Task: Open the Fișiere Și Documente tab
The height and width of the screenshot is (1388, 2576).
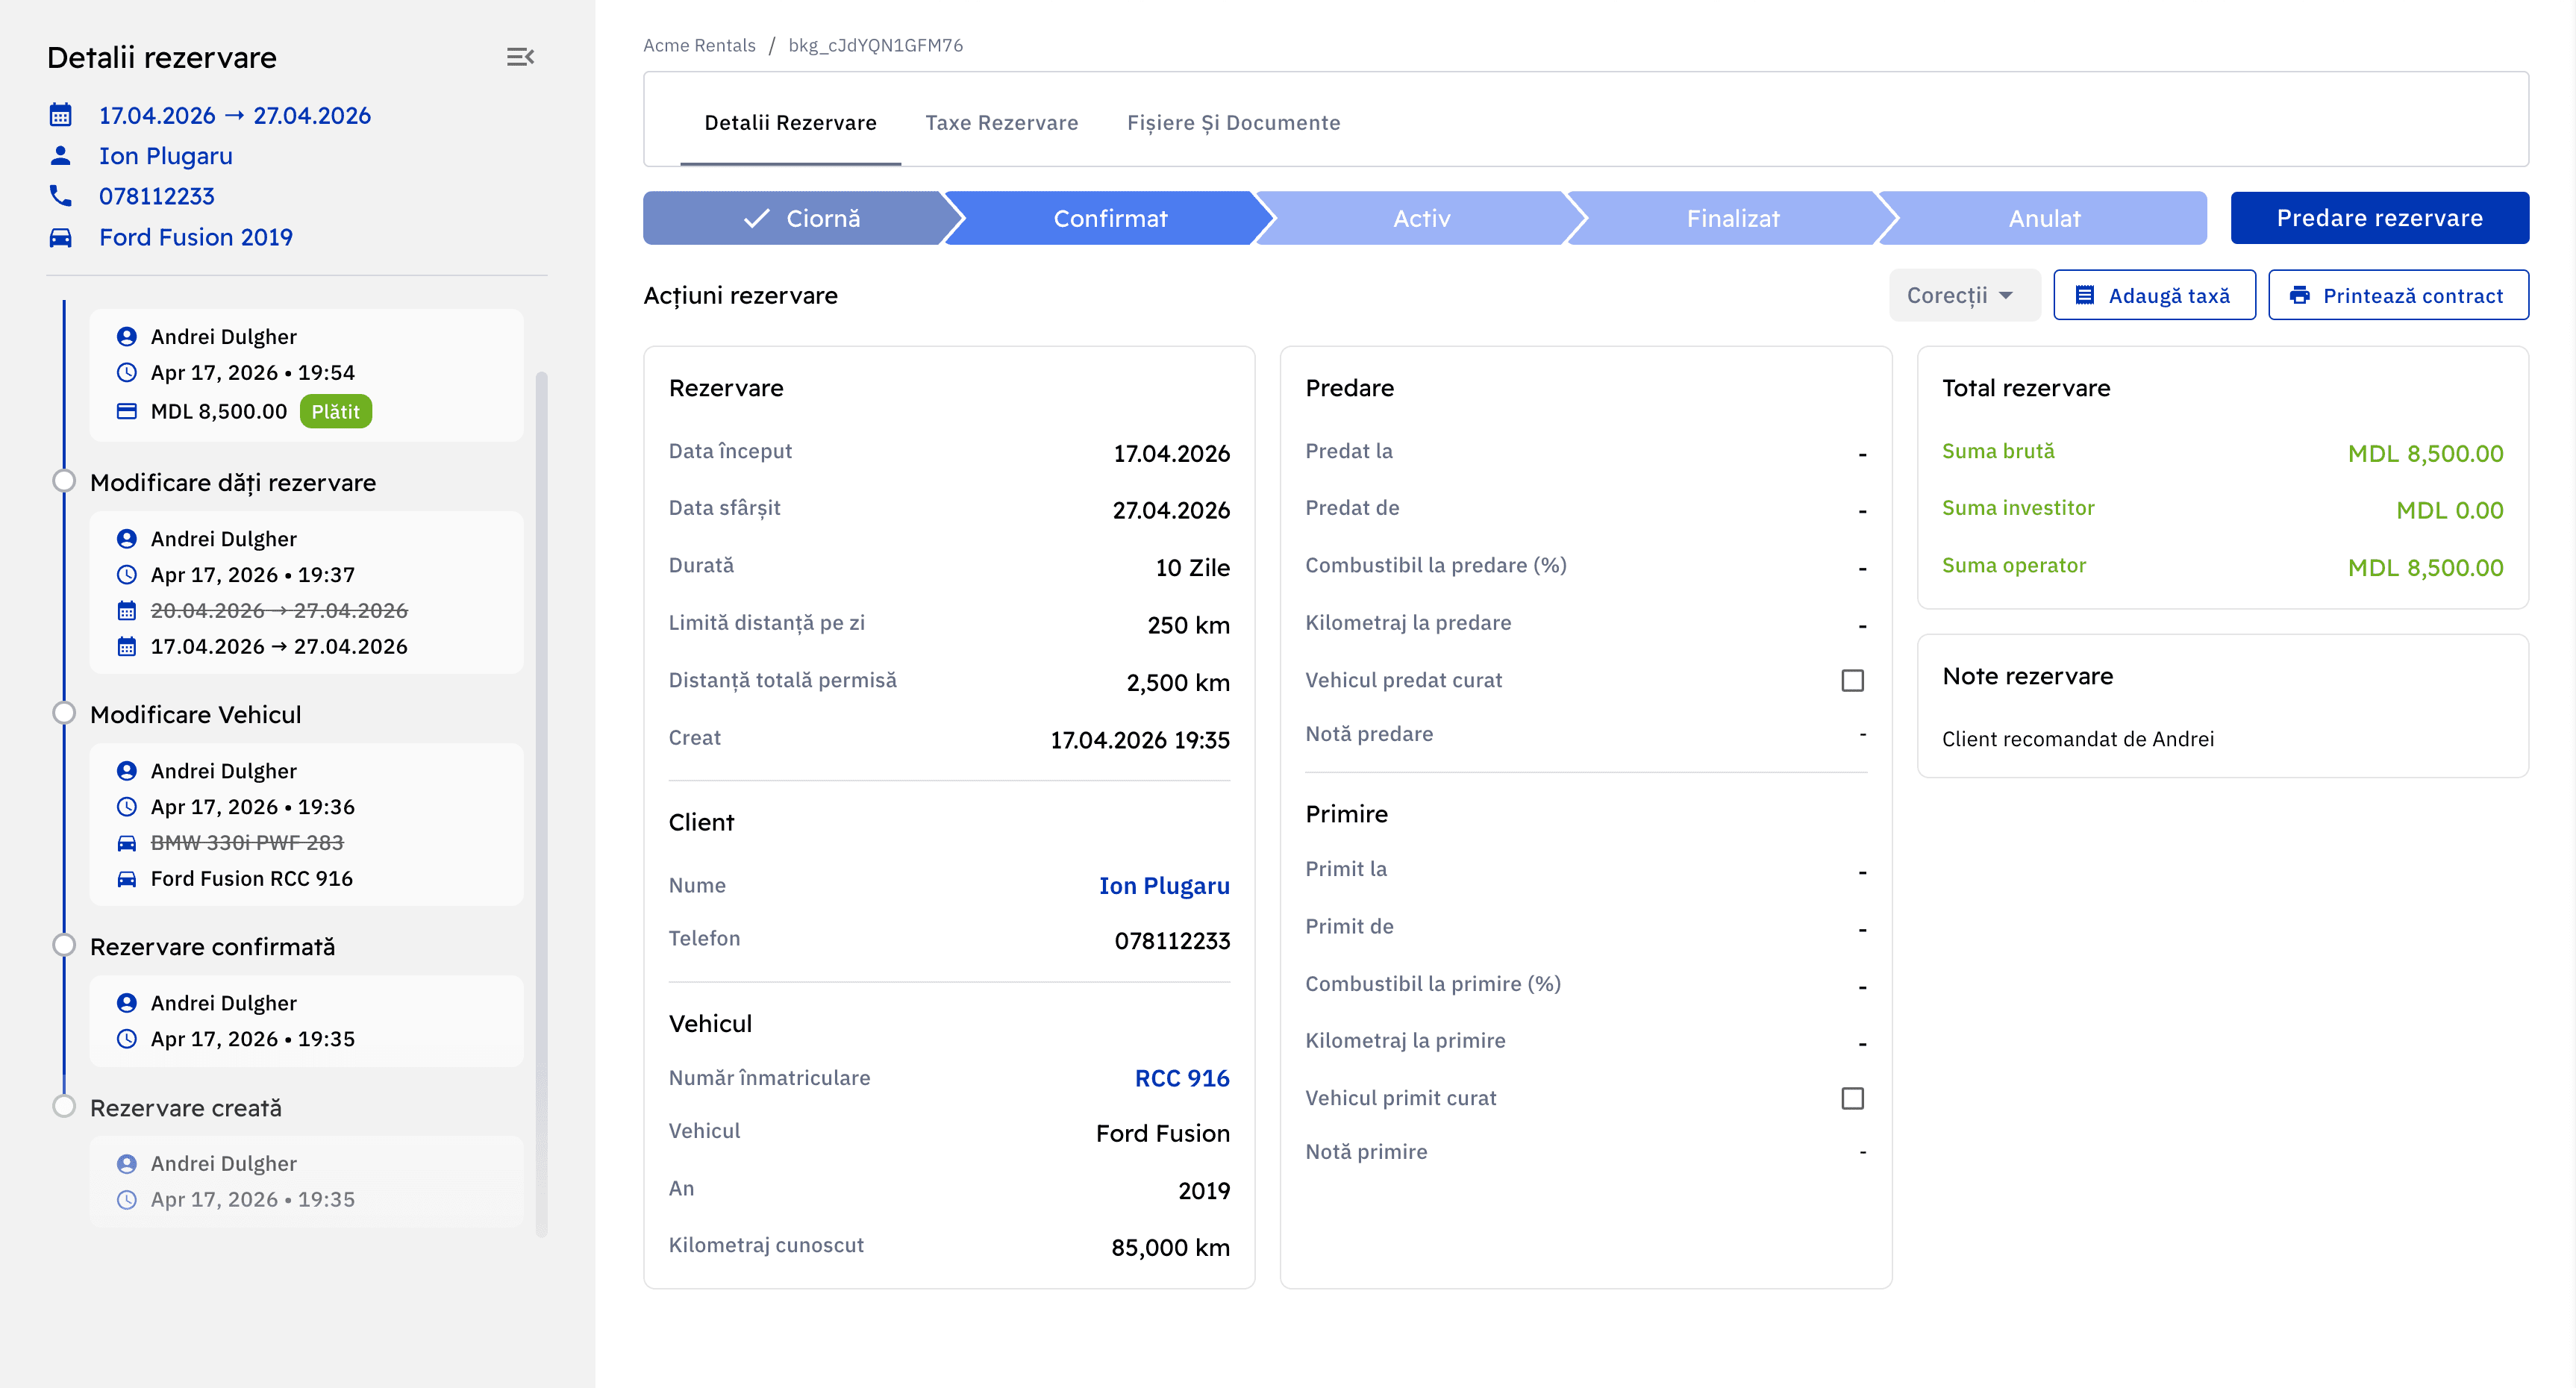Action: point(1233,122)
